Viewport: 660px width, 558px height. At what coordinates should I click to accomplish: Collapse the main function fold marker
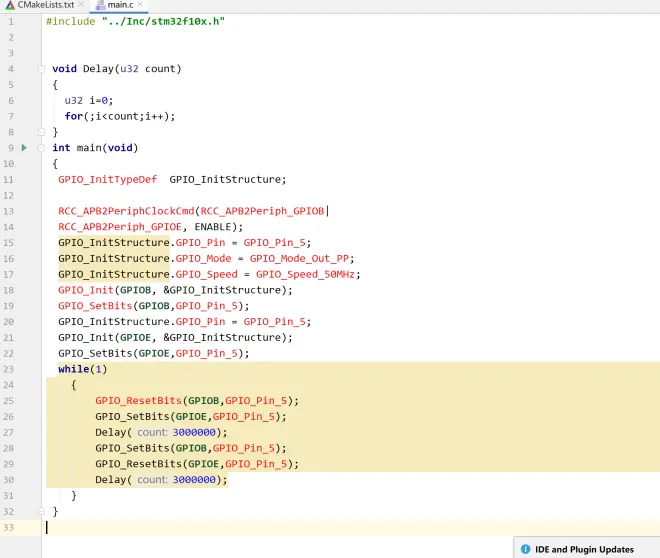tap(41, 148)
